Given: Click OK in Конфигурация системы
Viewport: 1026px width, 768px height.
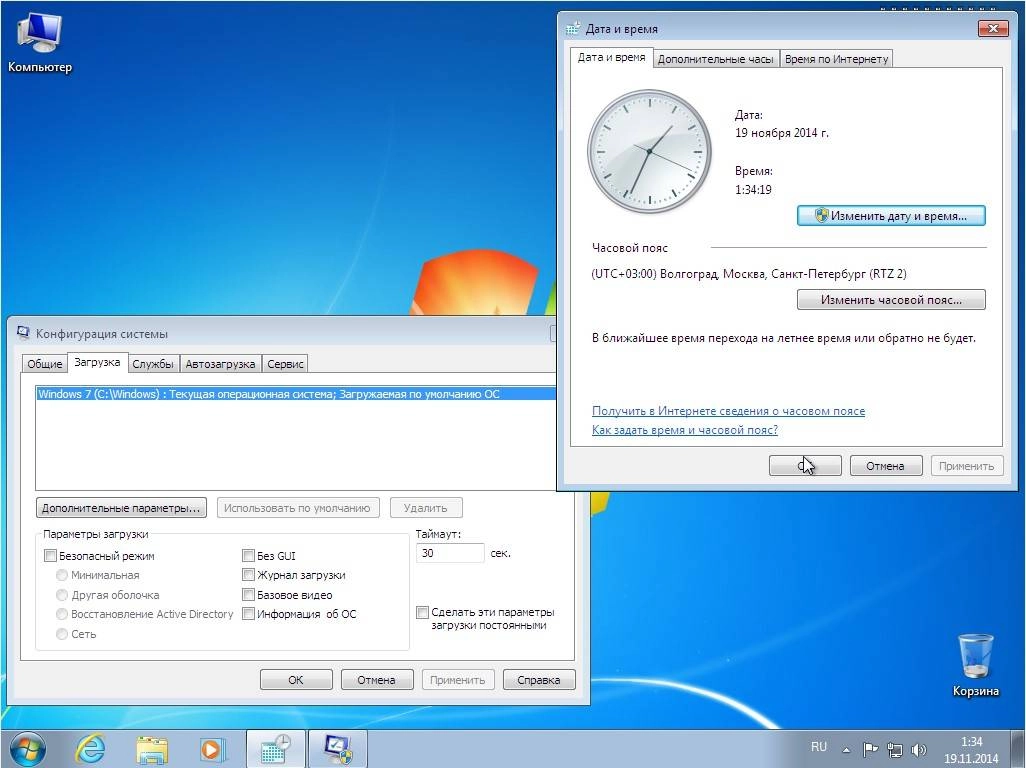Looking at the screenshot, I should pyautogui.click(x=296, y=680).
